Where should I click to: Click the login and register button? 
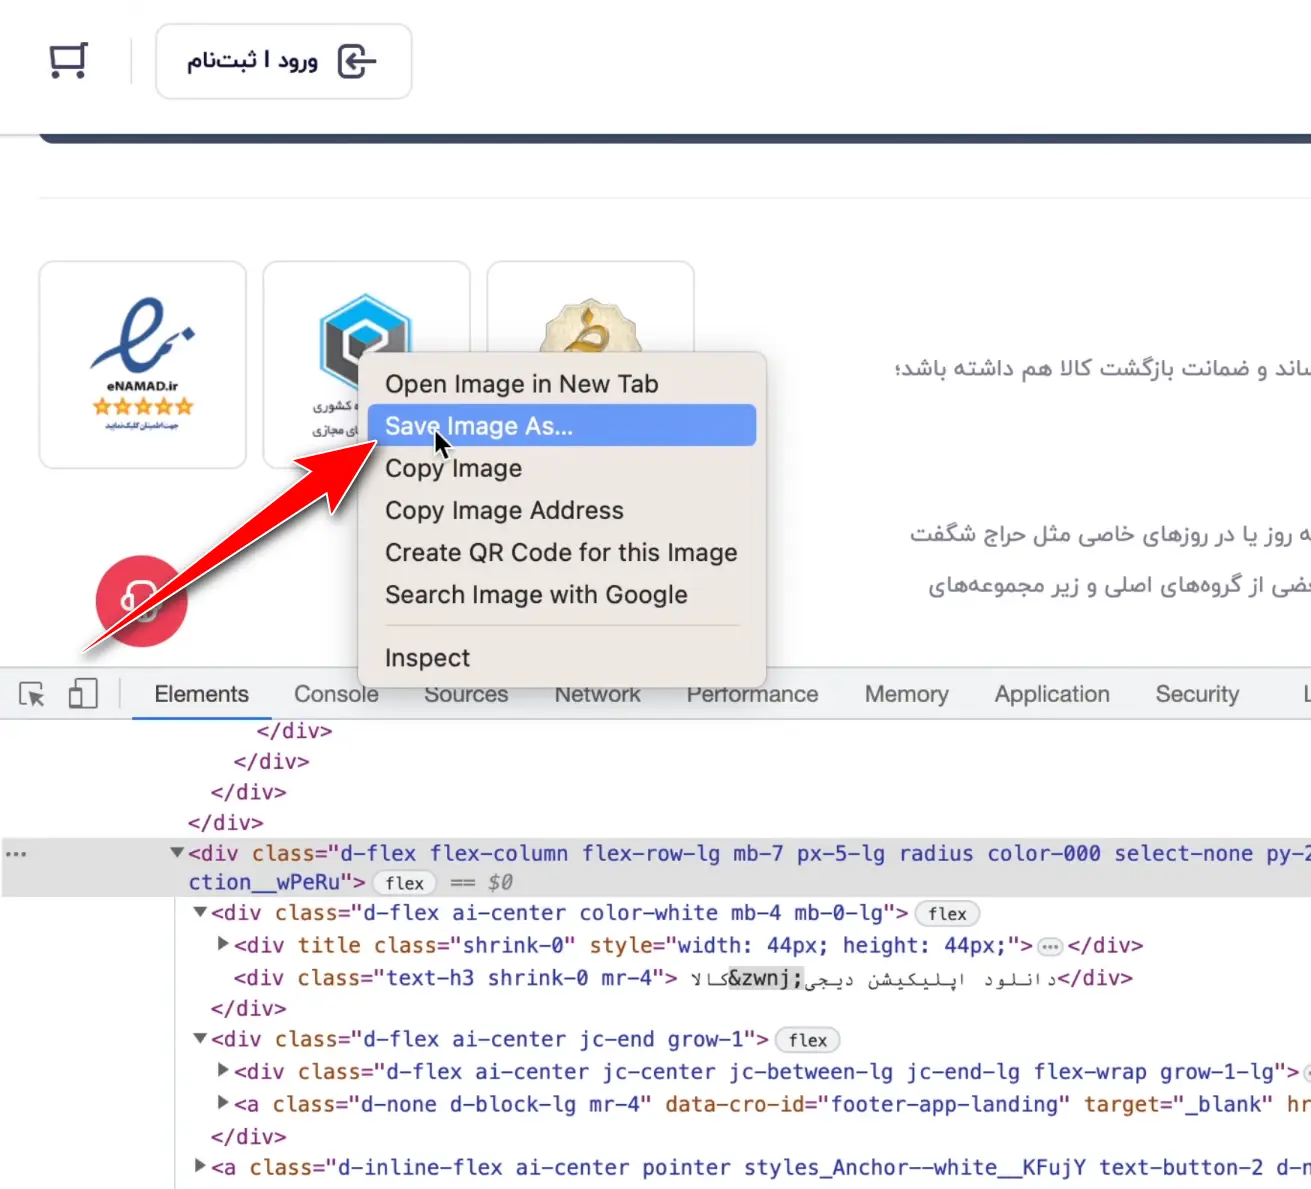(283, 61)
